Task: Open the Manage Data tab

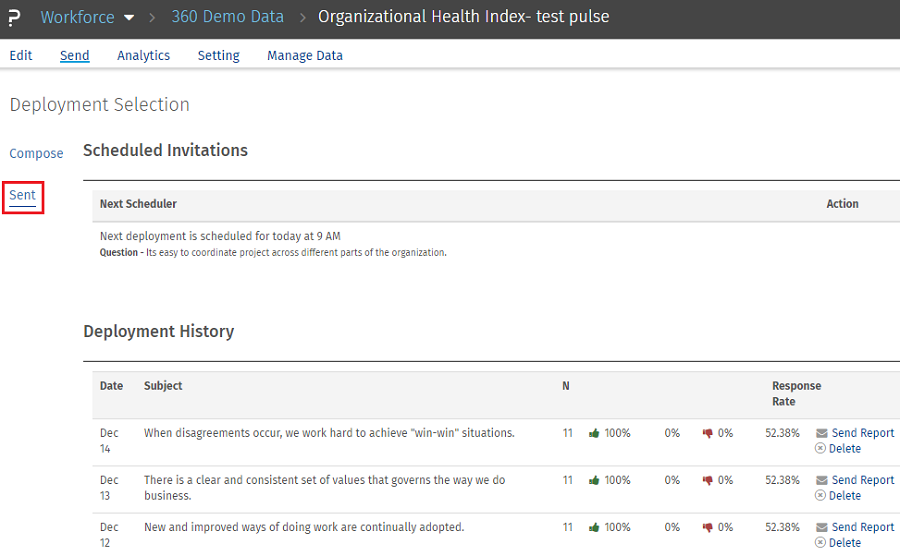Action: point(304,56)
